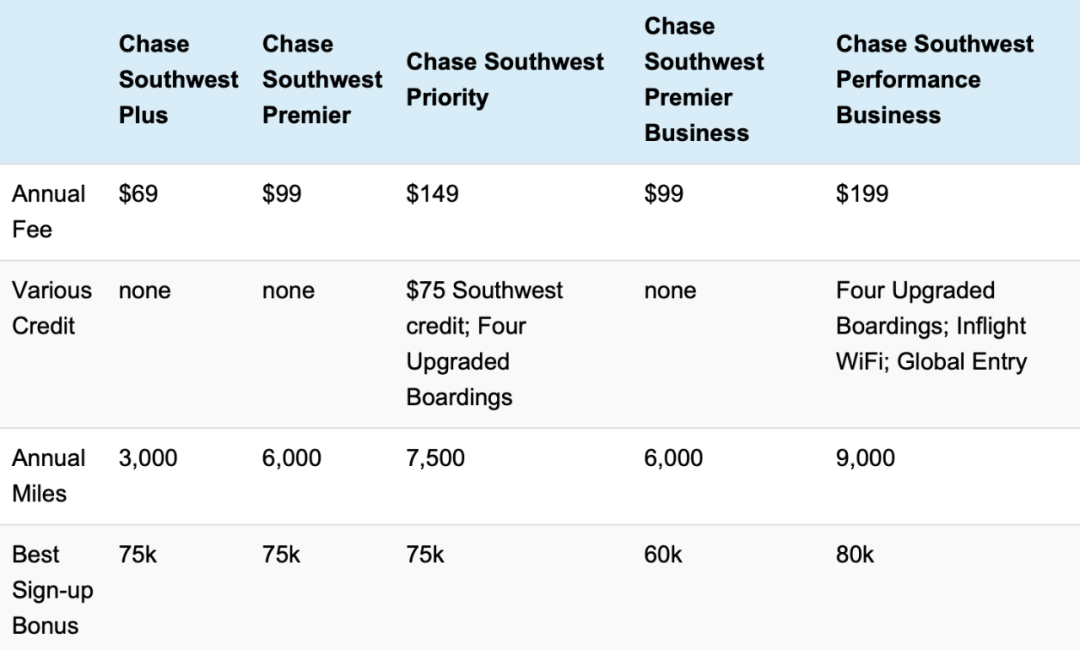
Task: Click the Chase Southwest Priority header
Action: pos(505,79)
